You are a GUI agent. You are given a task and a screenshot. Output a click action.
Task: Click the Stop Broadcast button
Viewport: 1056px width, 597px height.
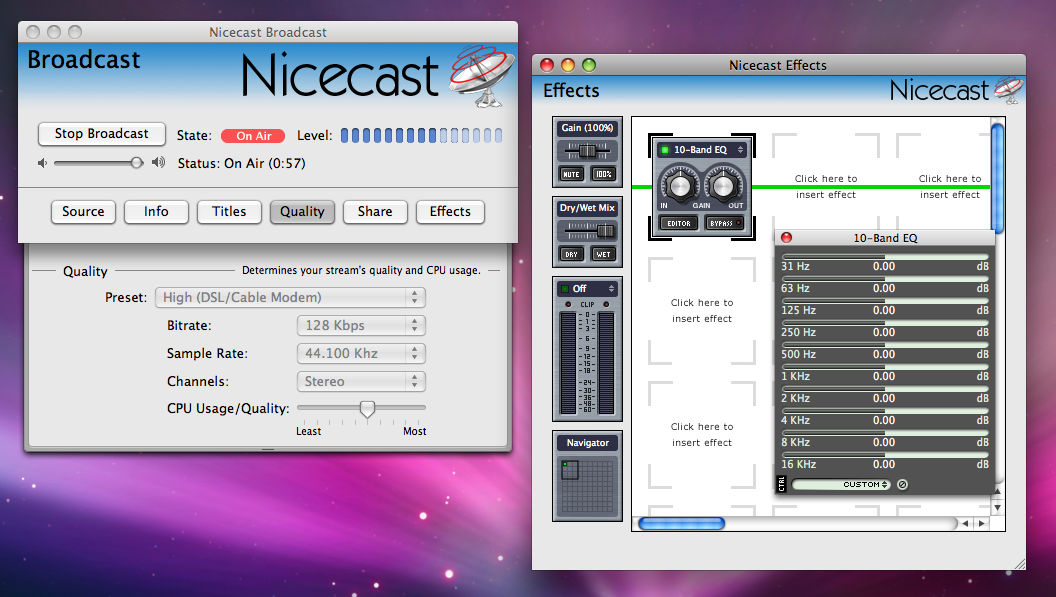[x=102, y=133]
